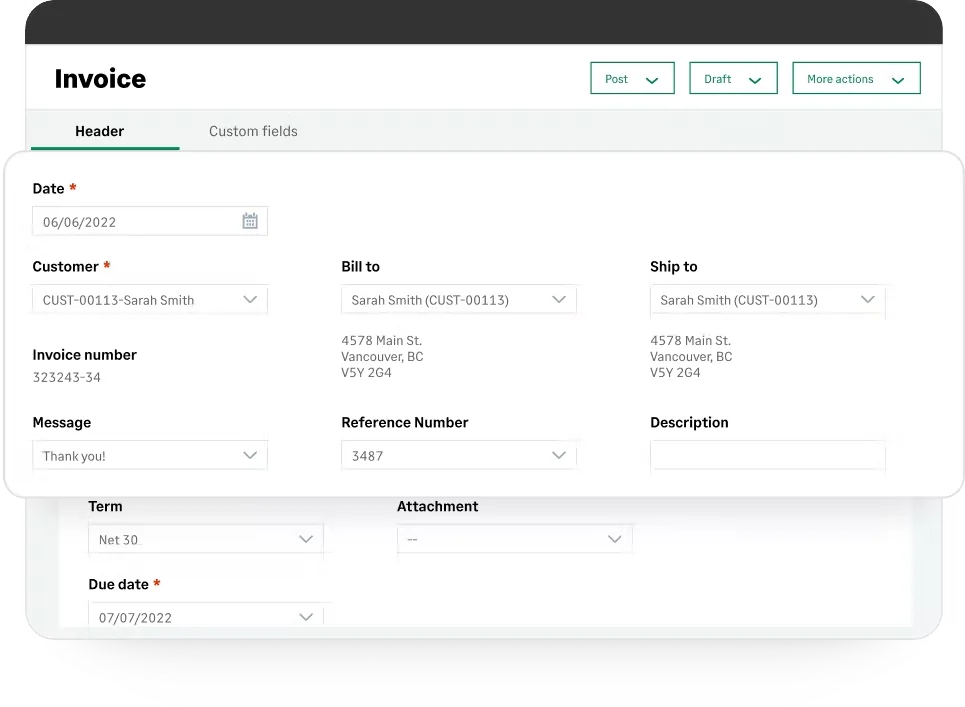
Task: Click the Customer field label
Action: pos(65,266)
